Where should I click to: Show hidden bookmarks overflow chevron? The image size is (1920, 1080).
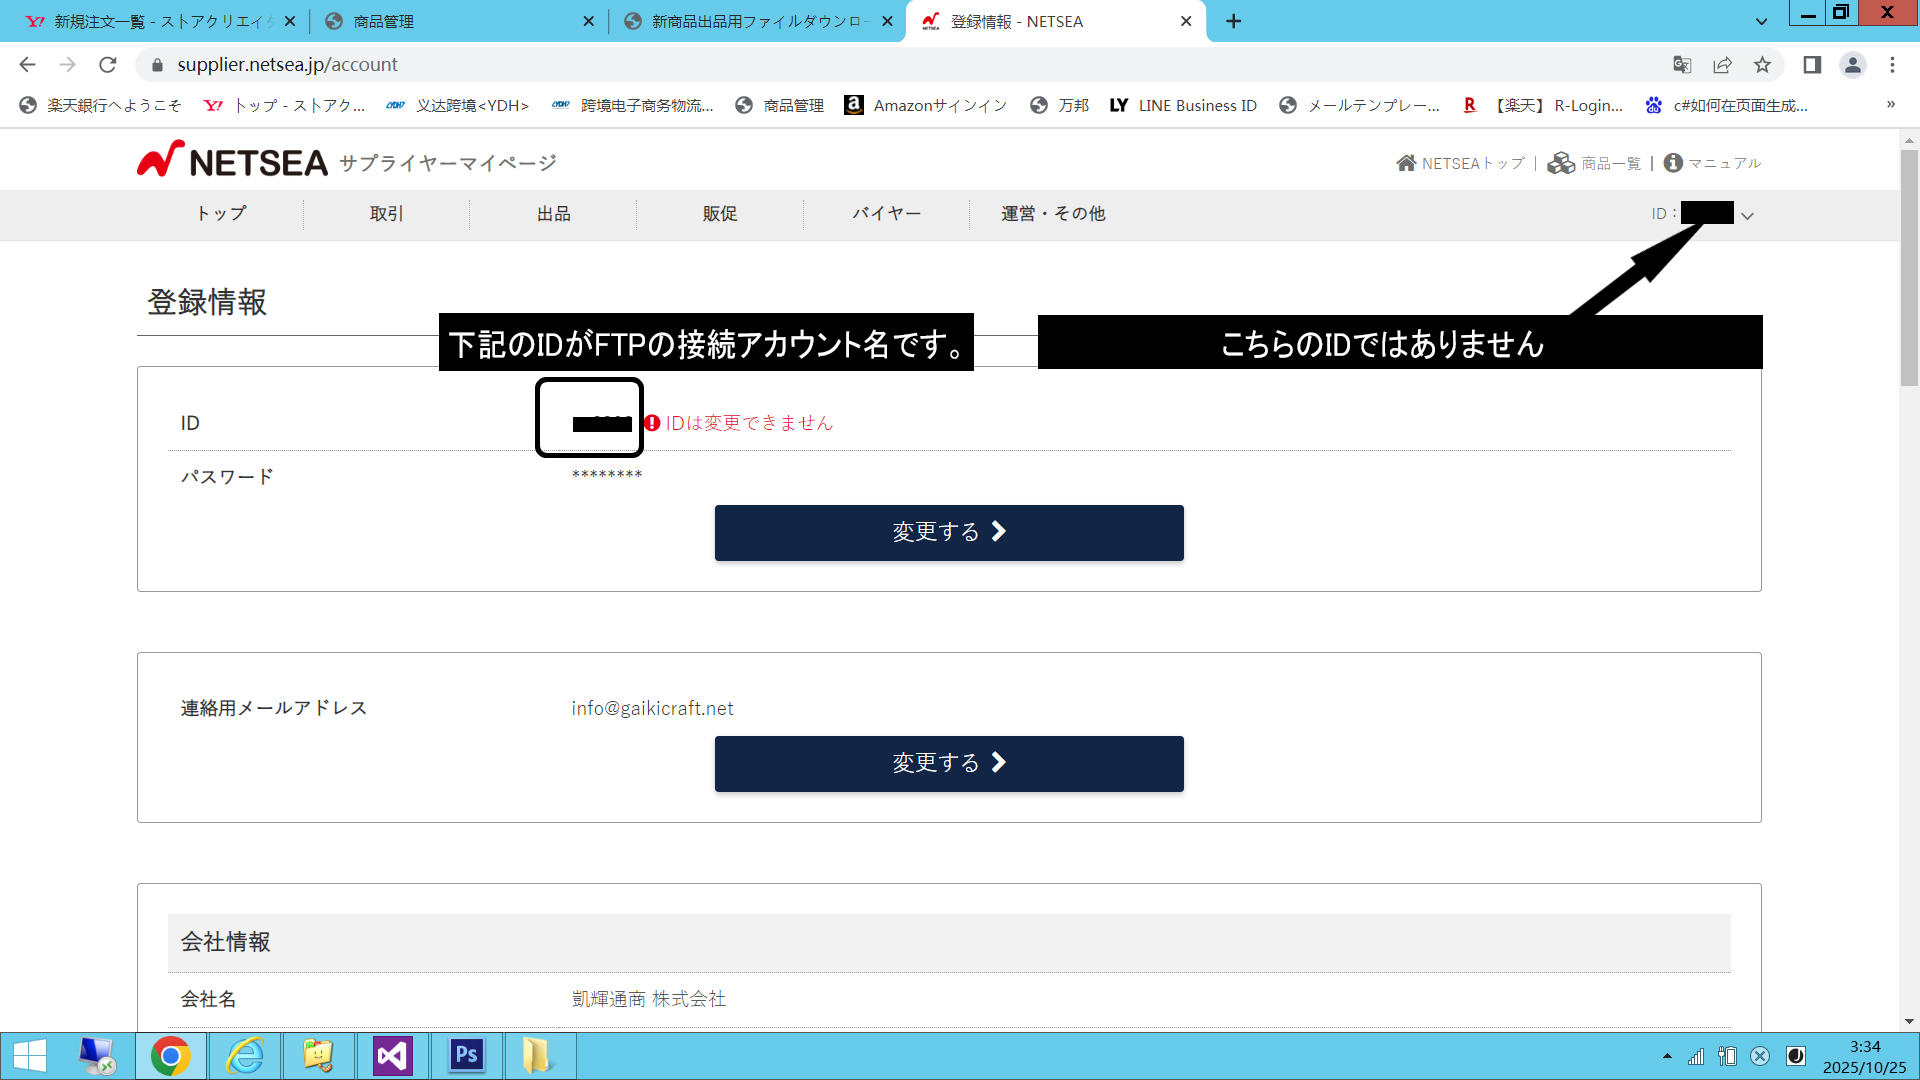(x=1890, y=105)
